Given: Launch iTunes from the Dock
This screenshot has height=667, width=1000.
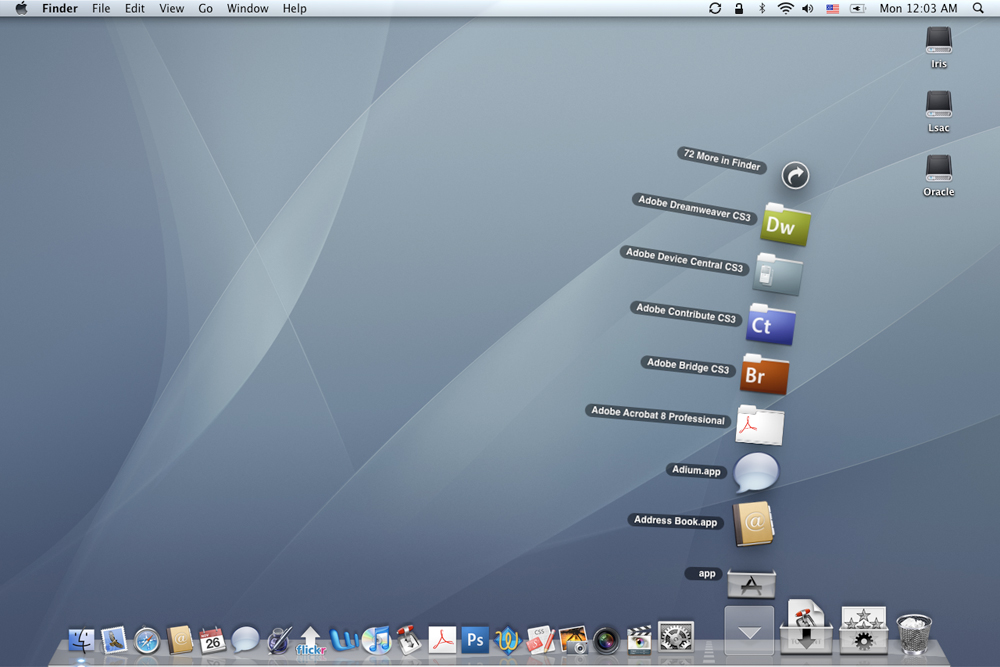Looking at the screenshot, I should pyautogui.click(x=377, y=640).
